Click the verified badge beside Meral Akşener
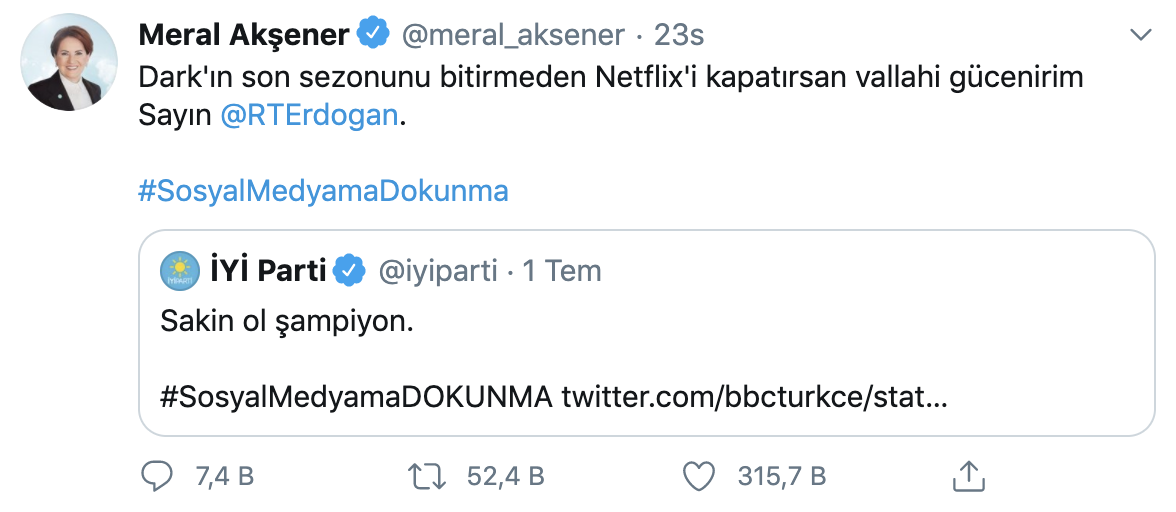 point(375,35)
